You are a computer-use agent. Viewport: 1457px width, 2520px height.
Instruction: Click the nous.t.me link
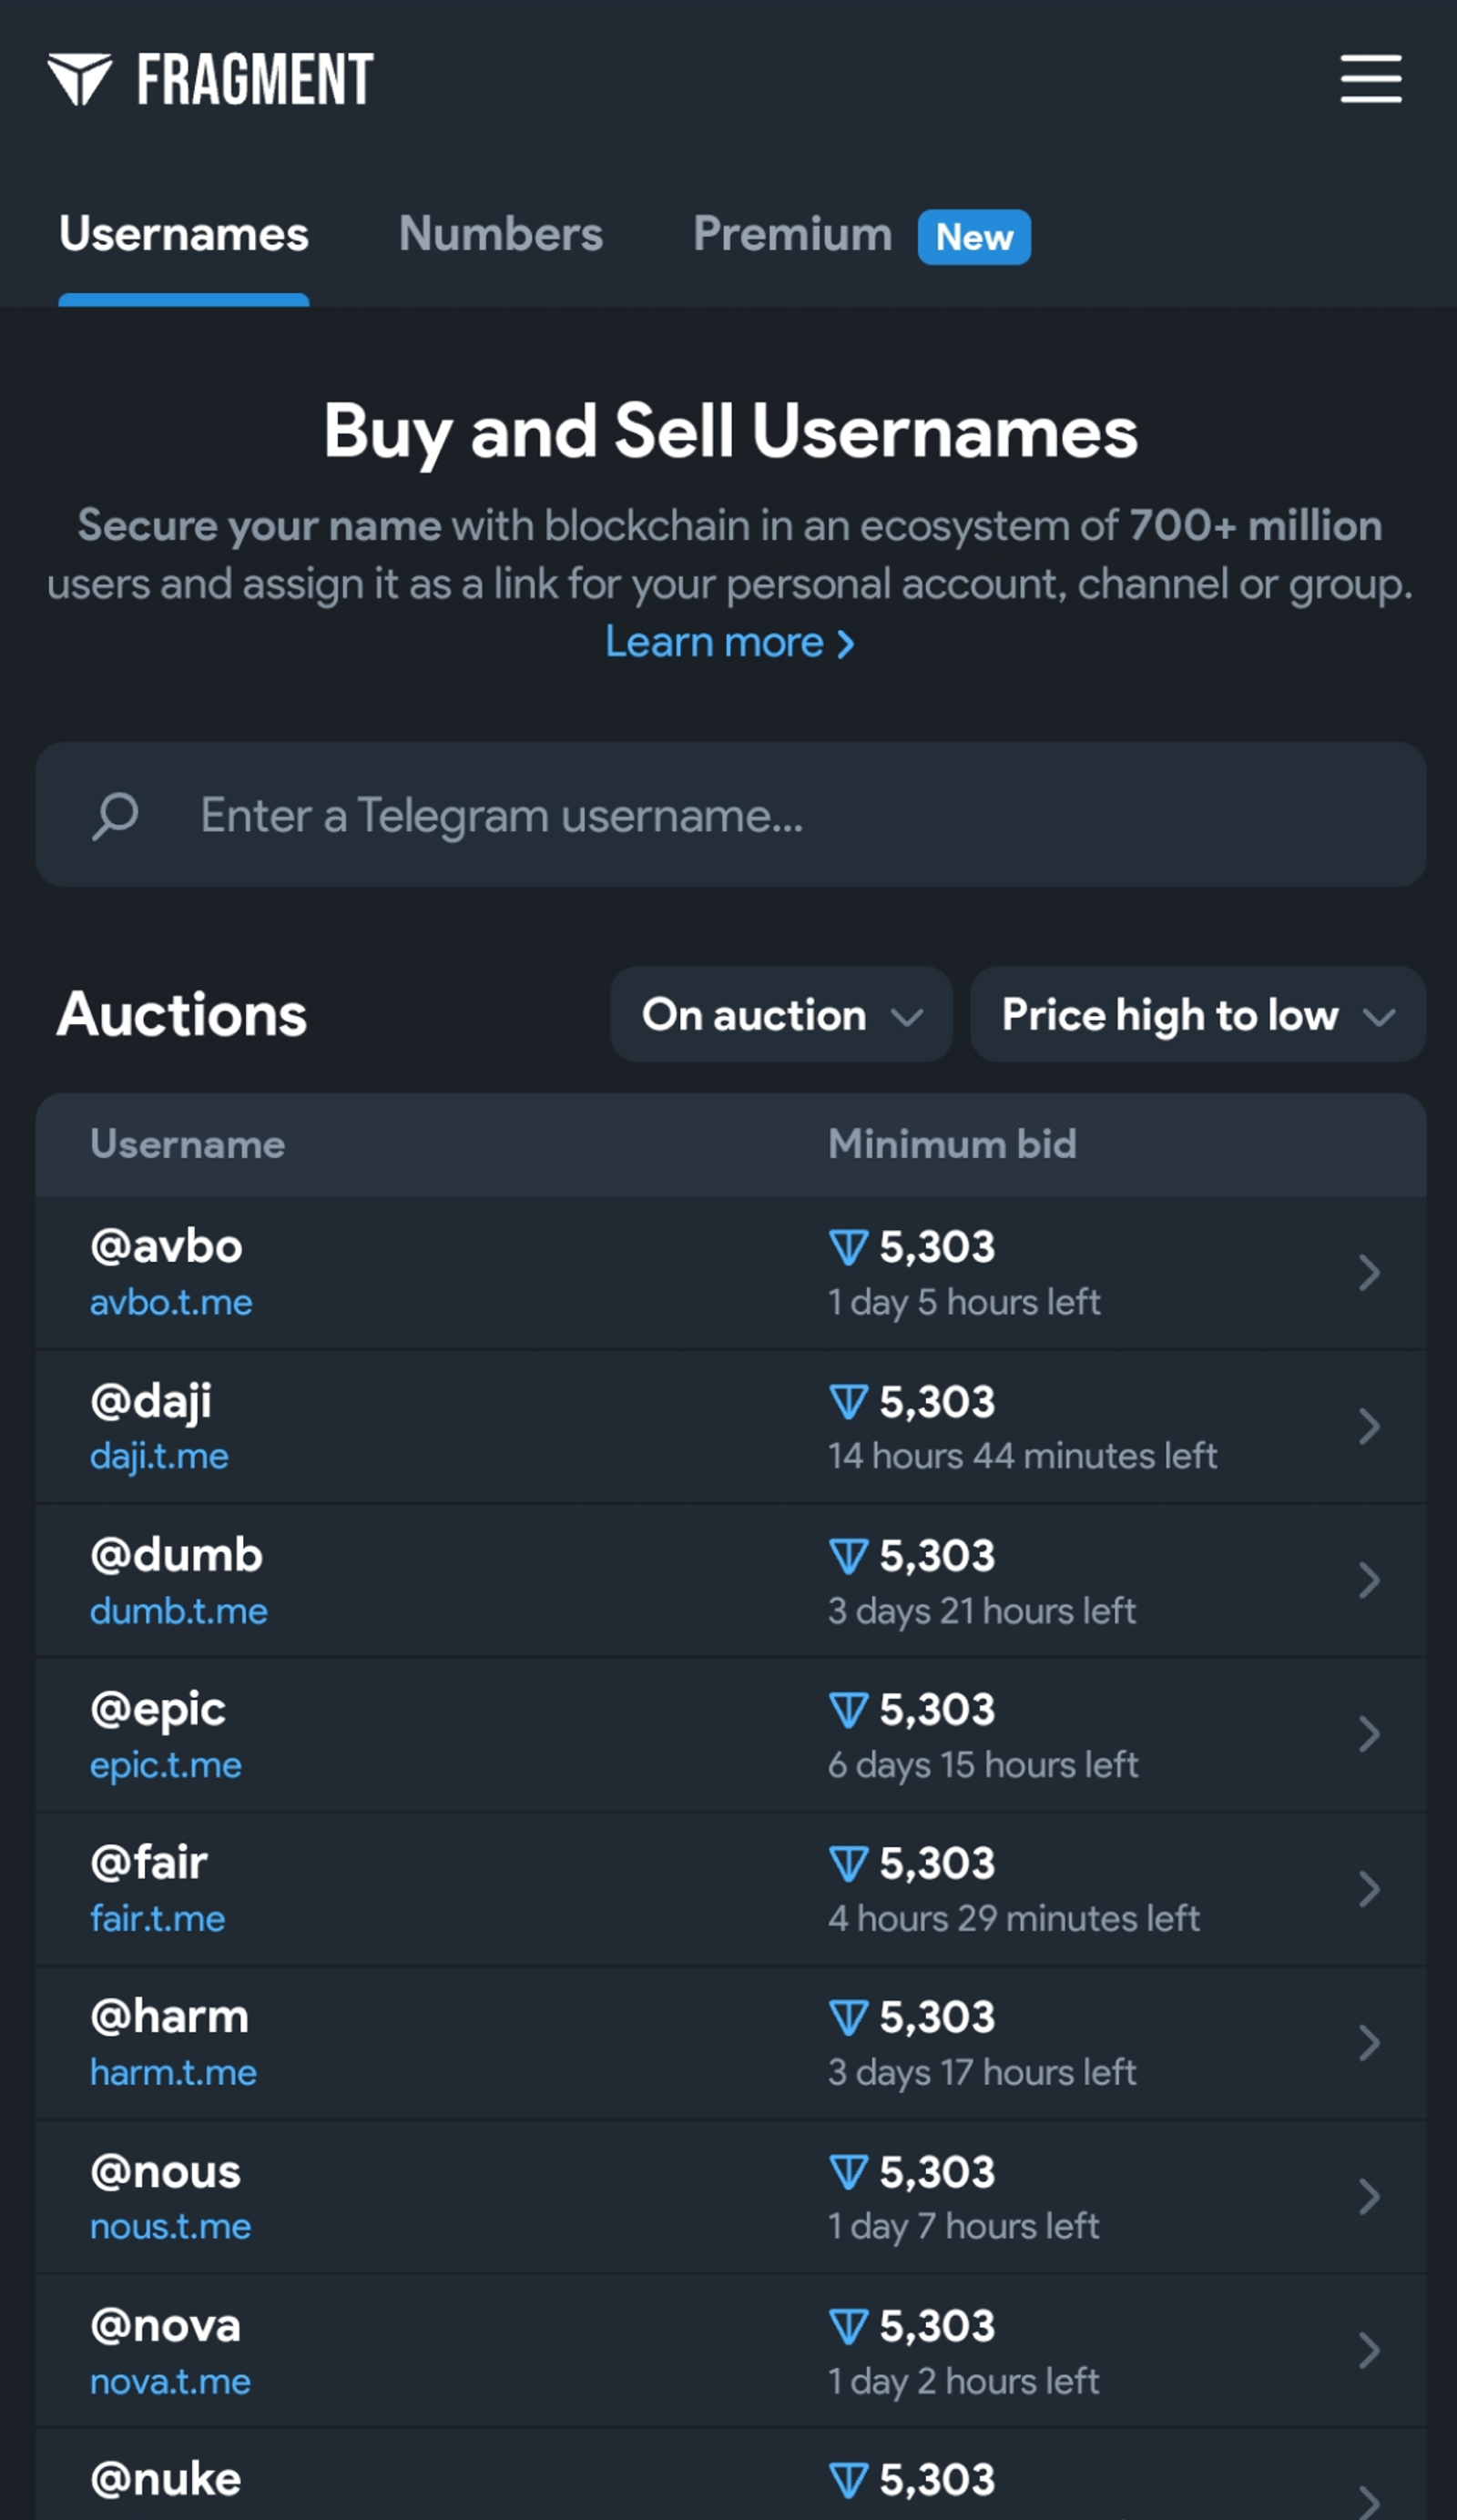point(169,2226)
